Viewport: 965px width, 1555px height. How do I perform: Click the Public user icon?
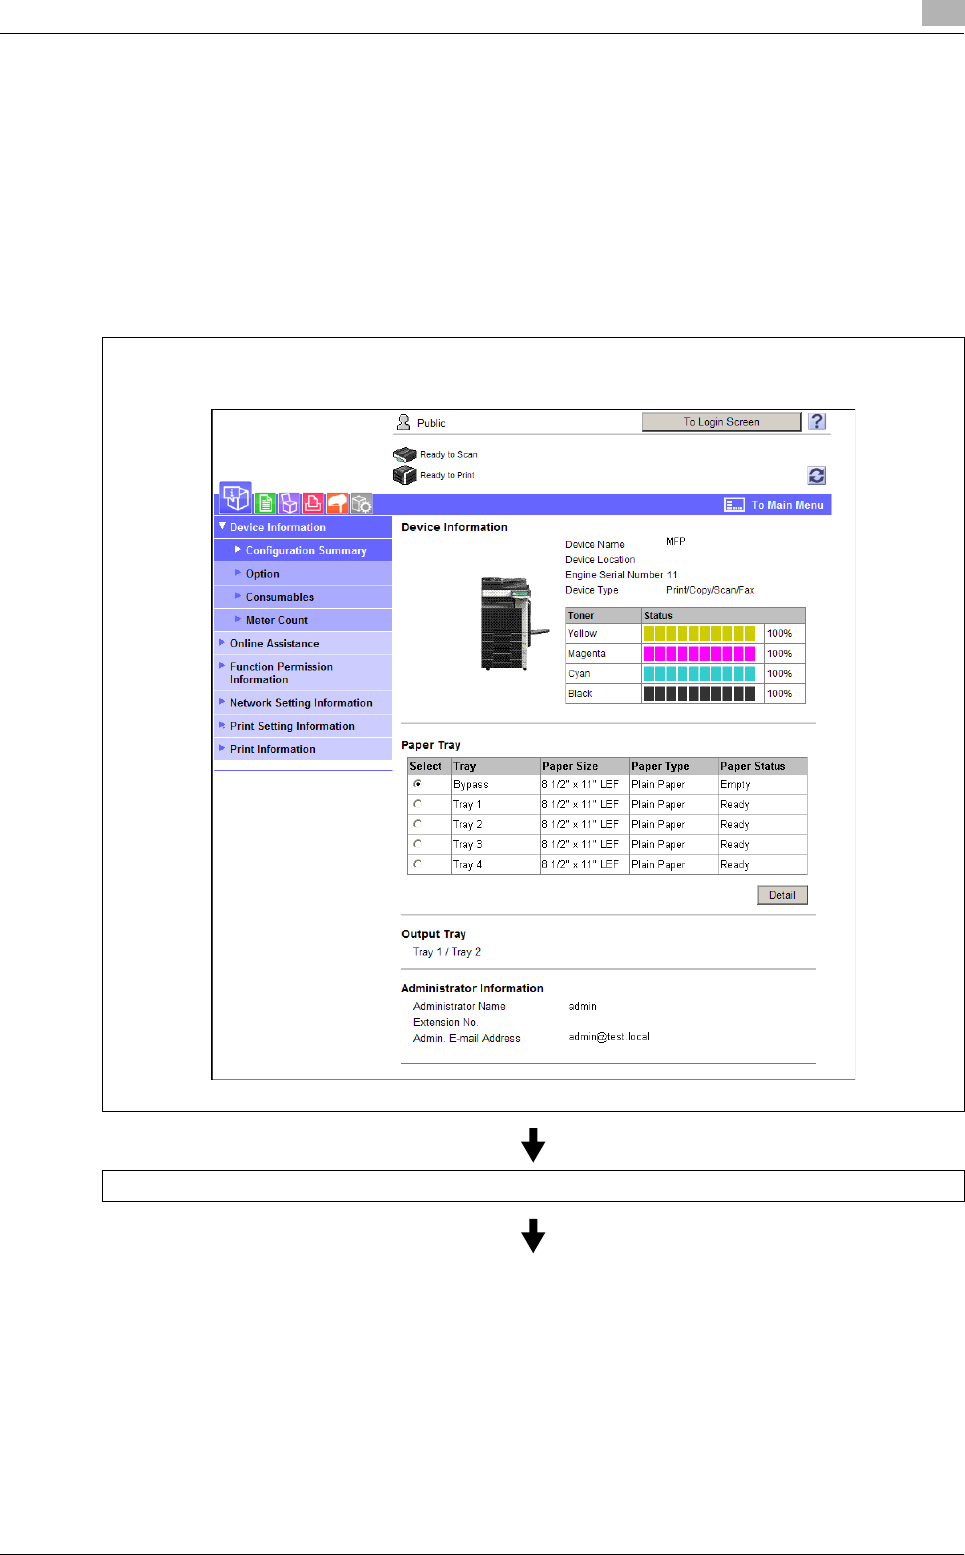click(403, 422)
